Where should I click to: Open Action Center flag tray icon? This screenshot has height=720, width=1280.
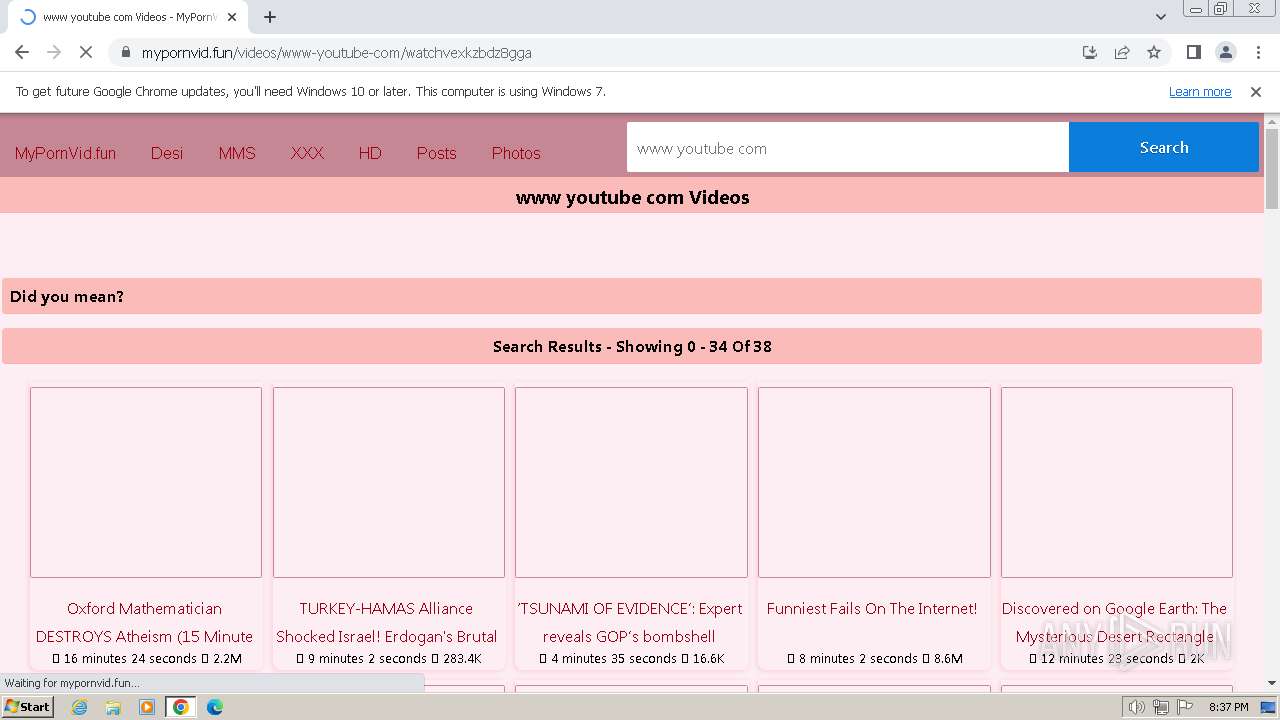pos(1184,707)
